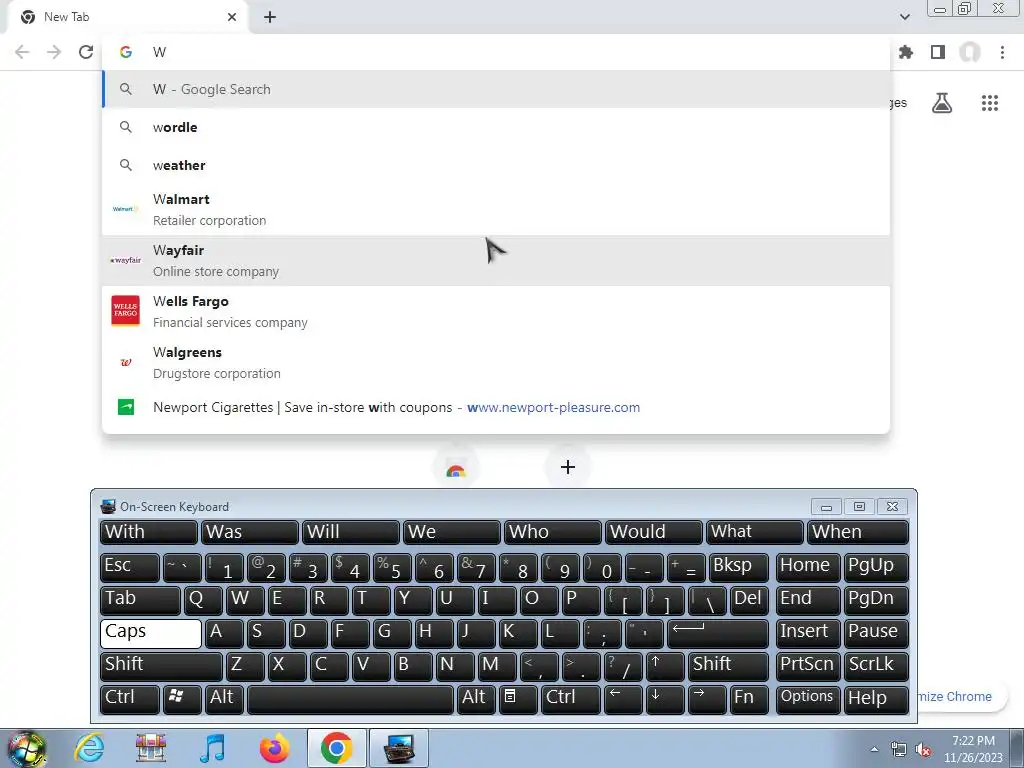The image size is (1024, 768).
Task: Toggle Caps lock on the on-screen keyboard
Action: click(x=151, y=633)
